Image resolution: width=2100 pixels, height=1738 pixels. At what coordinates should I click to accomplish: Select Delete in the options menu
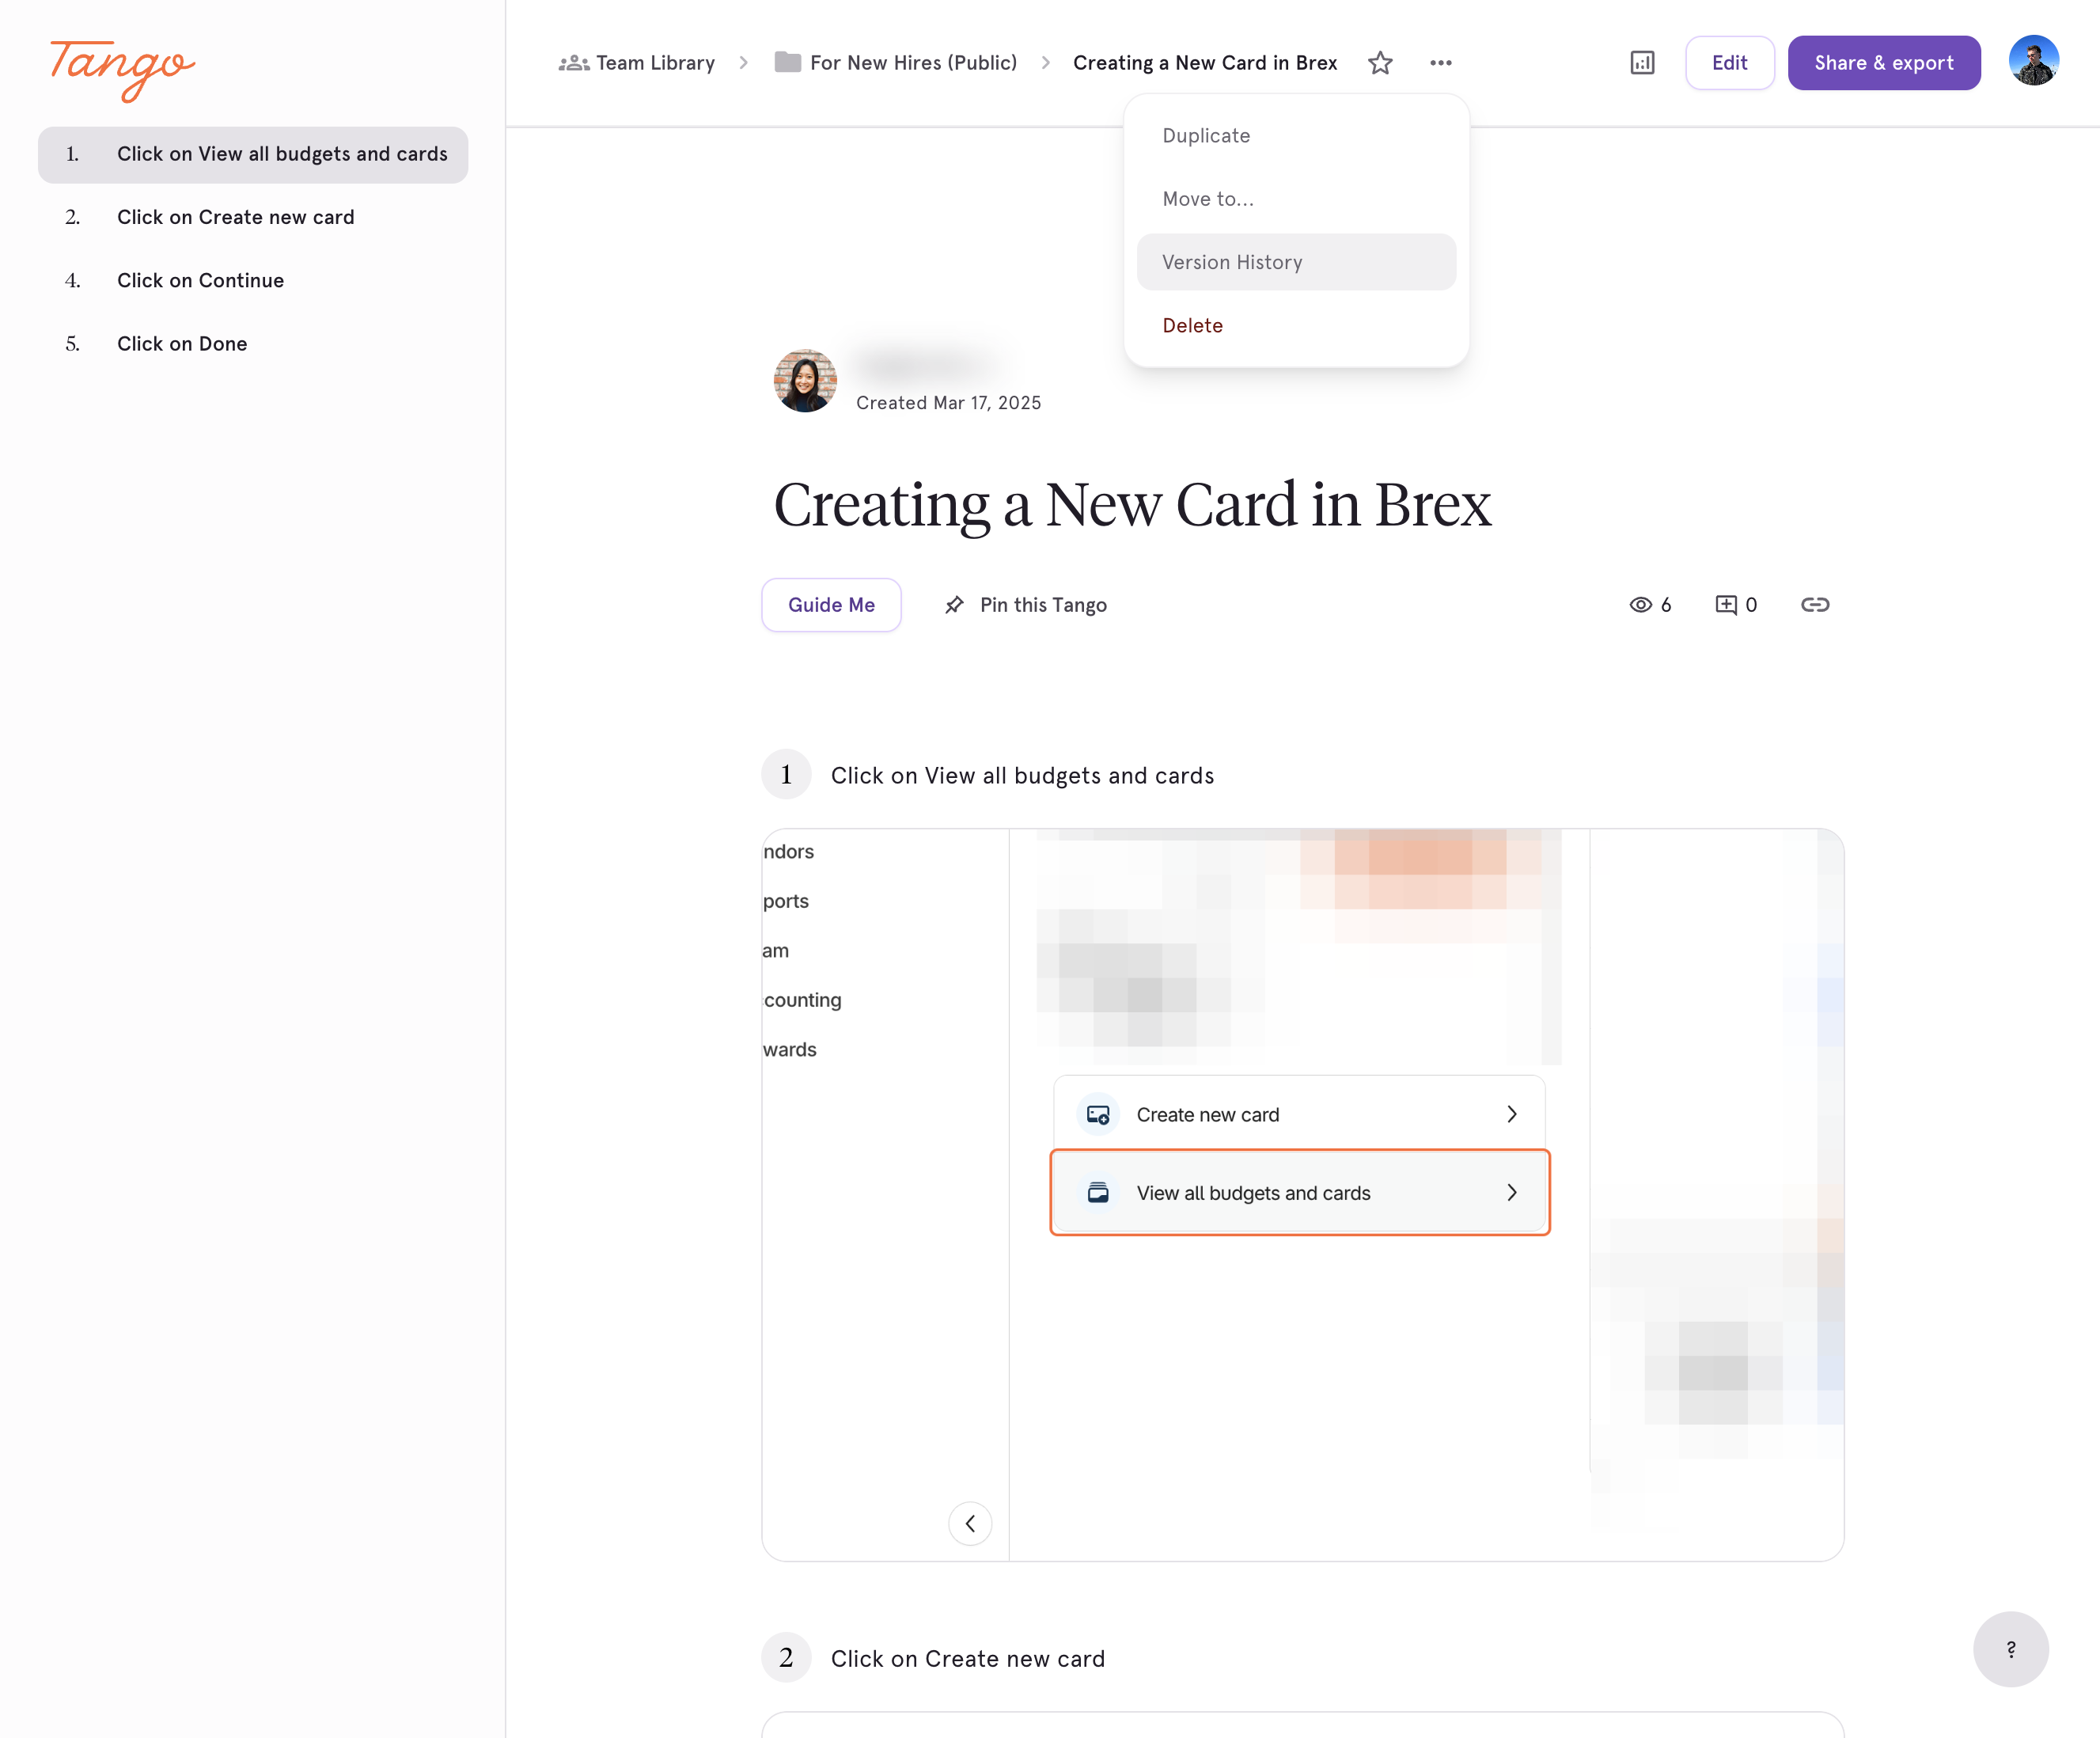click(1296, 325)
